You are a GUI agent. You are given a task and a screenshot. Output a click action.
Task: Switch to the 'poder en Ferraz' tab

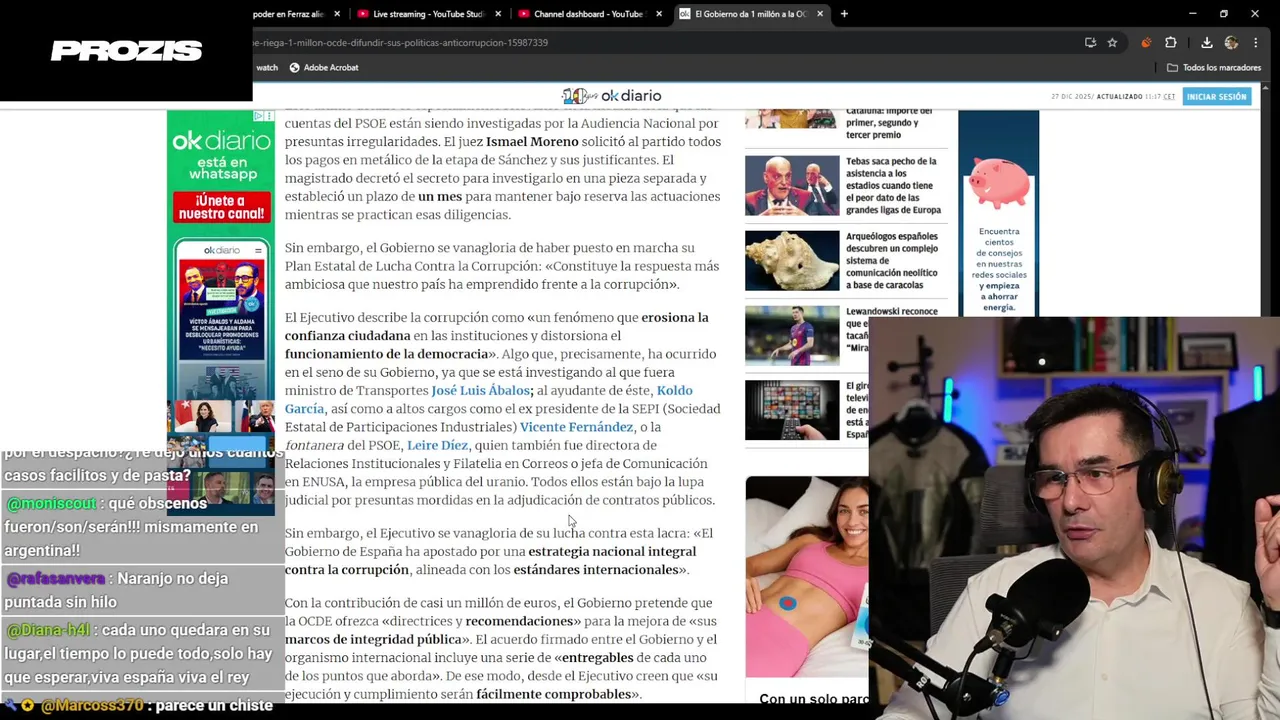[290, 14]
